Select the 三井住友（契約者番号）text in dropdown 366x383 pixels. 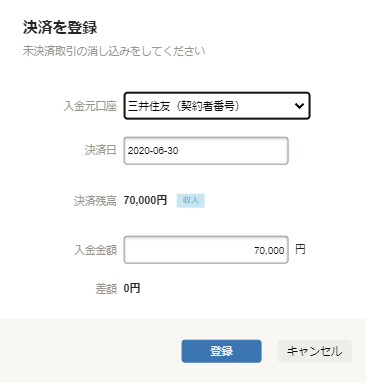[184, 106]
